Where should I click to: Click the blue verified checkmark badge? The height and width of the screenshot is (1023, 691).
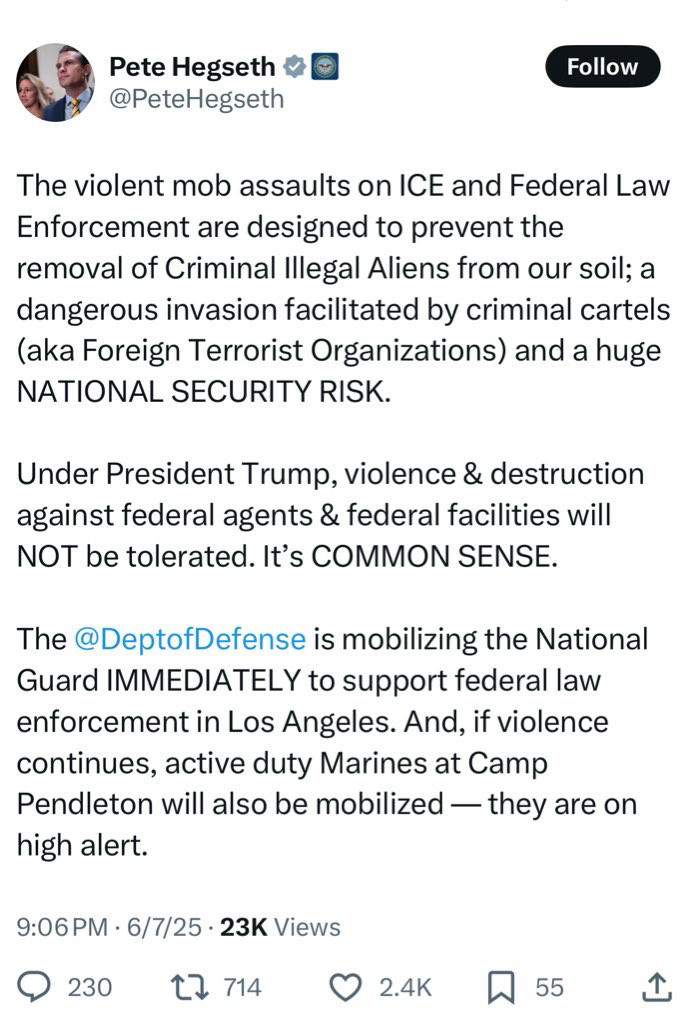tap(294, 67)
